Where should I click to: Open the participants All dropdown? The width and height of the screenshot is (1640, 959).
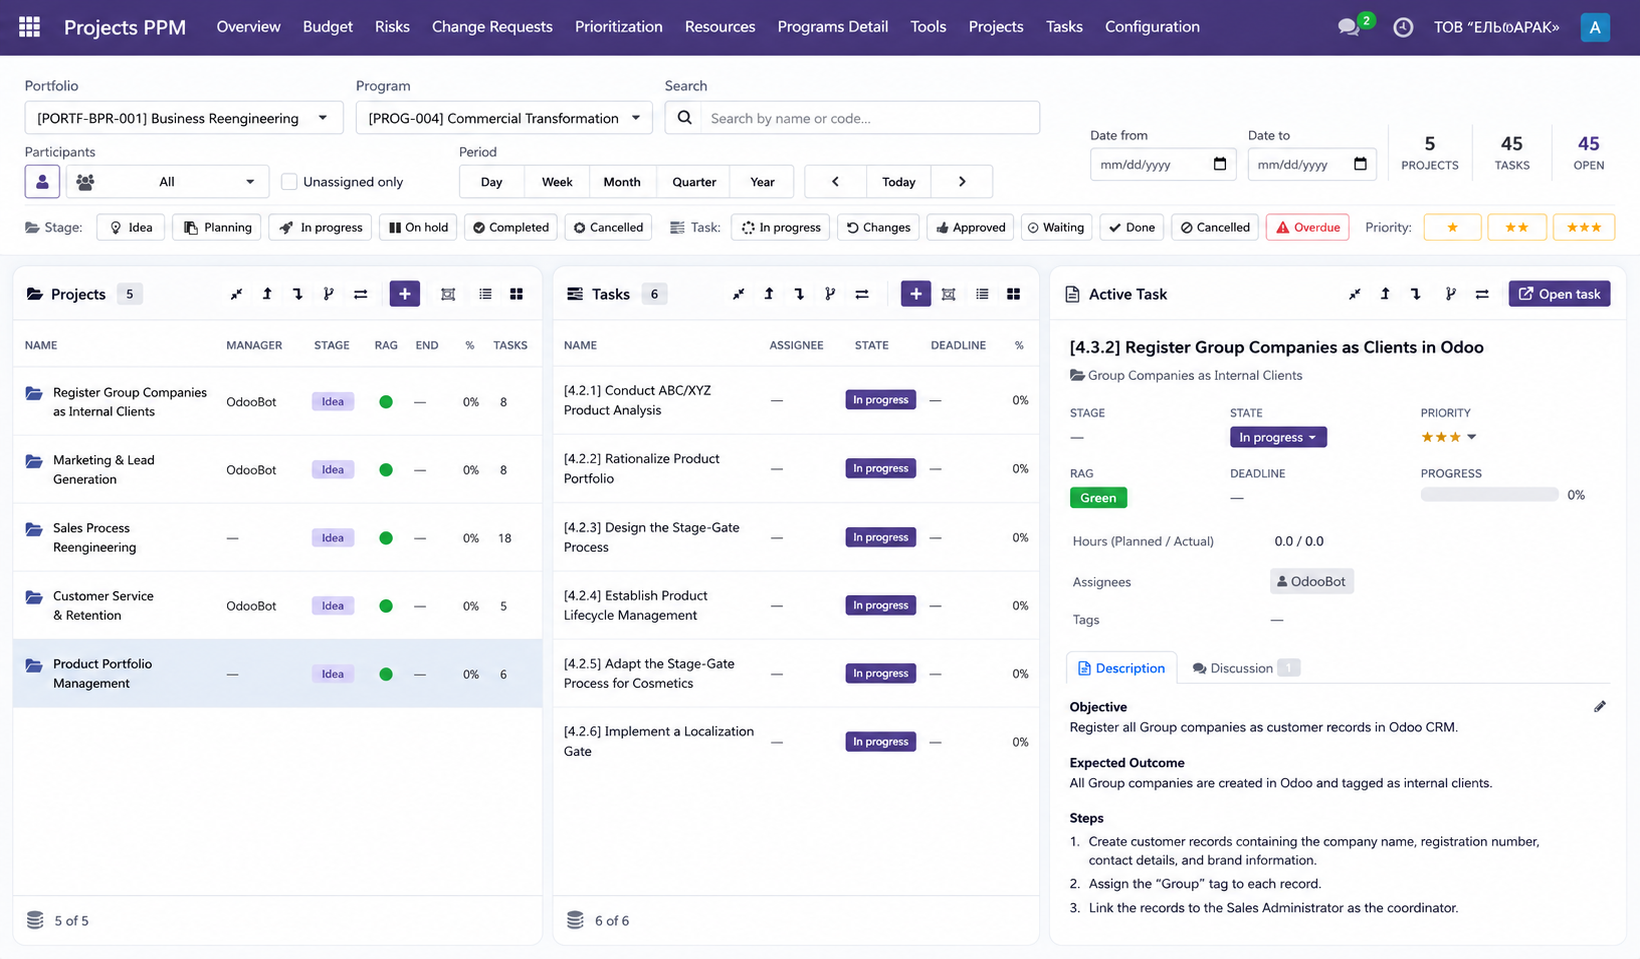pyautogui.click(x=167, y=182)
